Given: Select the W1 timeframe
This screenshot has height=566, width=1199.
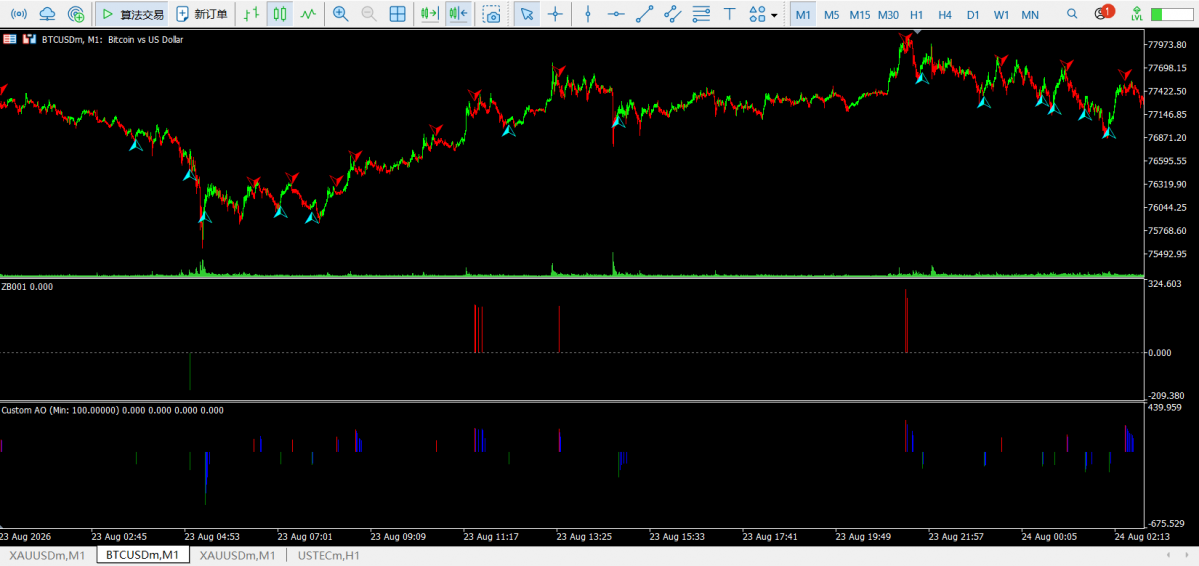Looking at the screenshot, I should pyautogui.click(x=1001, y=14).
